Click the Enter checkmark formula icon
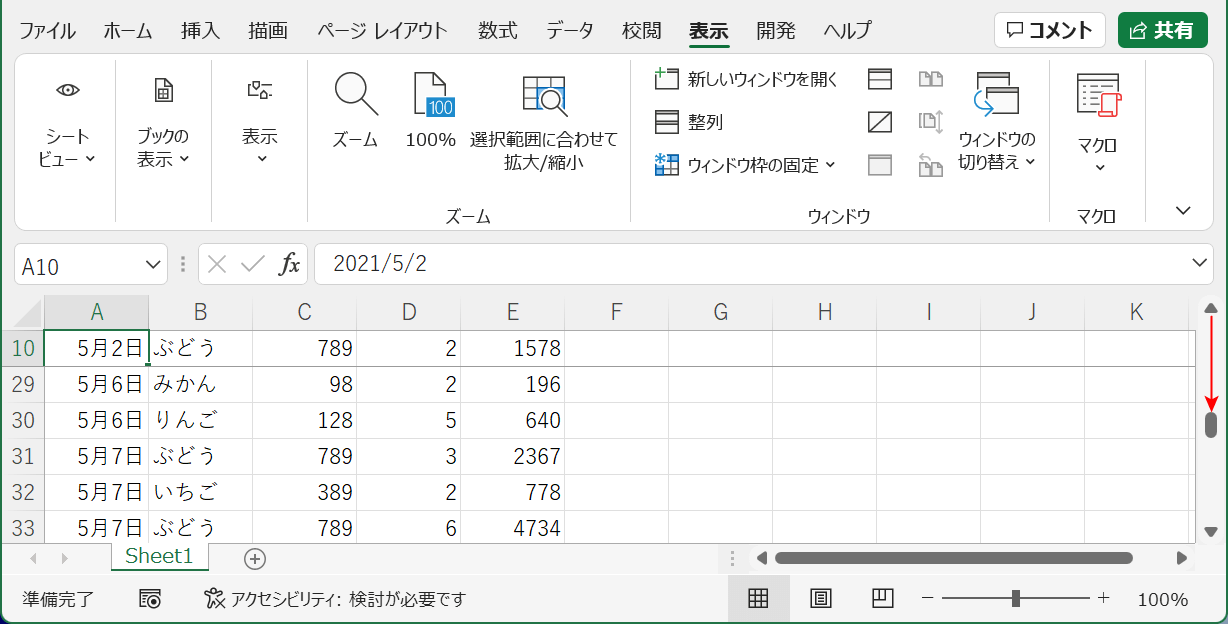The width and height of the screenshot is (1228, 624). [x=253, y=265]
